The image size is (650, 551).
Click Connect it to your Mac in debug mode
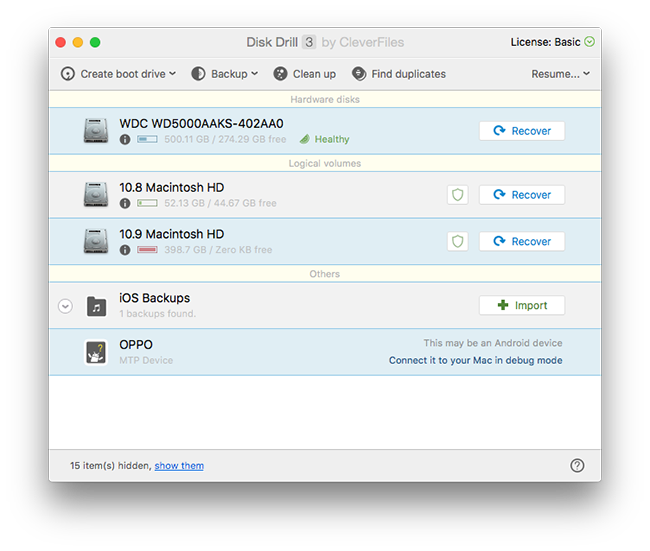(x=475, y=360)
